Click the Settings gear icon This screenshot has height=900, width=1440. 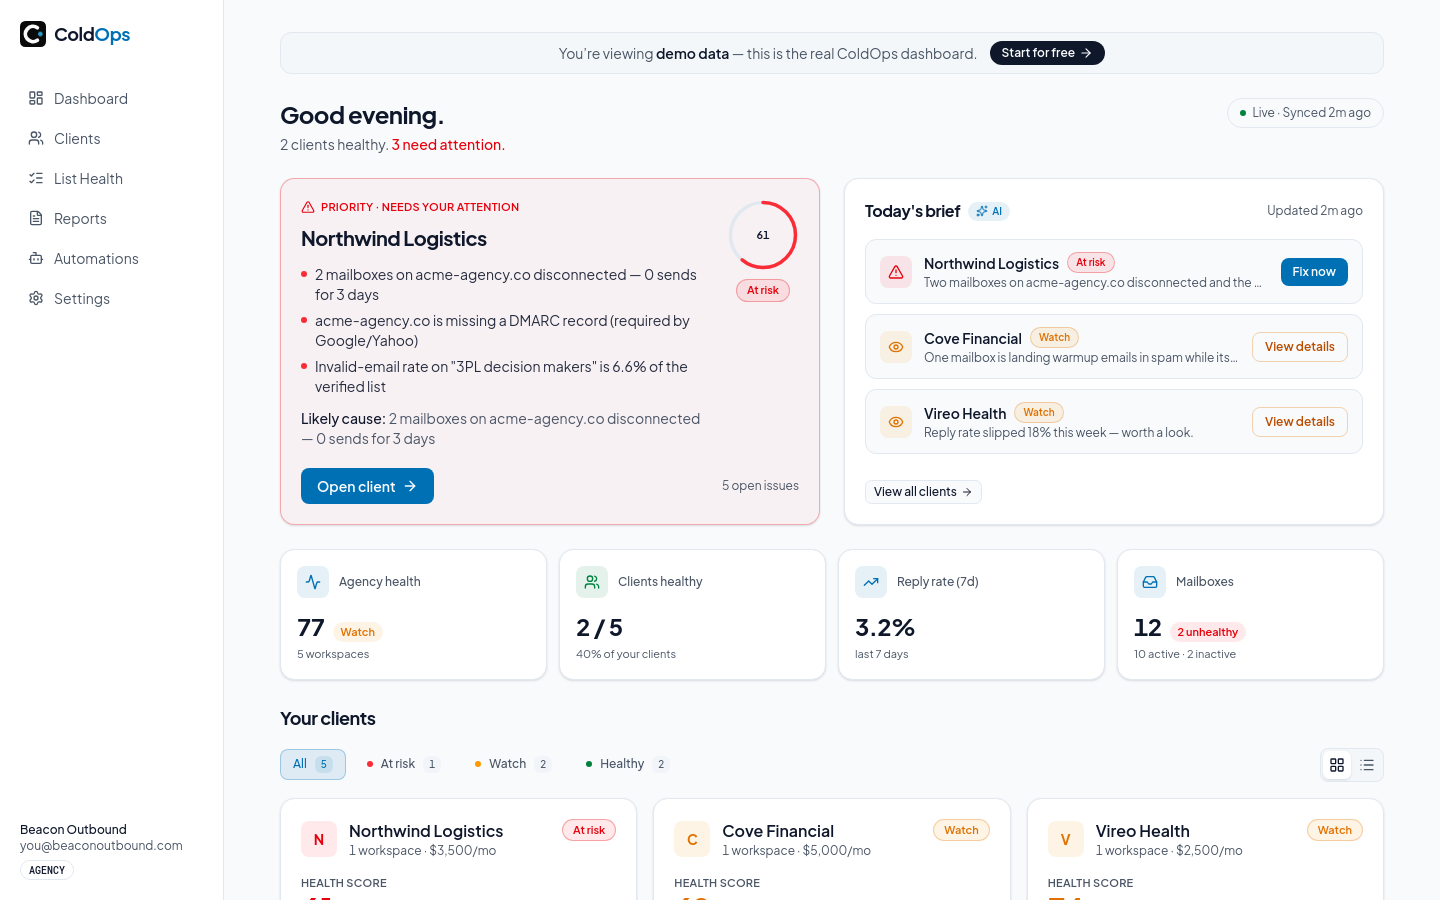(36, 298)
